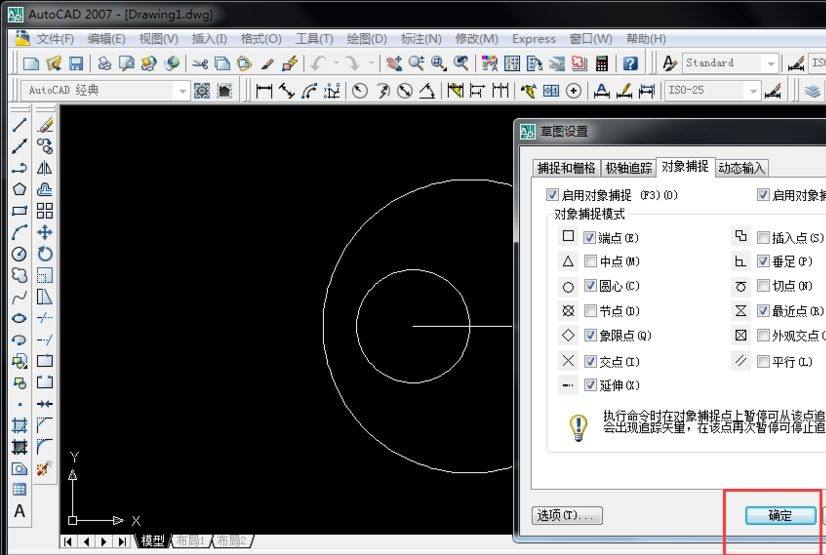Image resolution: width=826 pixels, height=555 pixels.
Task: Uncheck the 象限点(Q) snap checkbox
Action: 590,335
